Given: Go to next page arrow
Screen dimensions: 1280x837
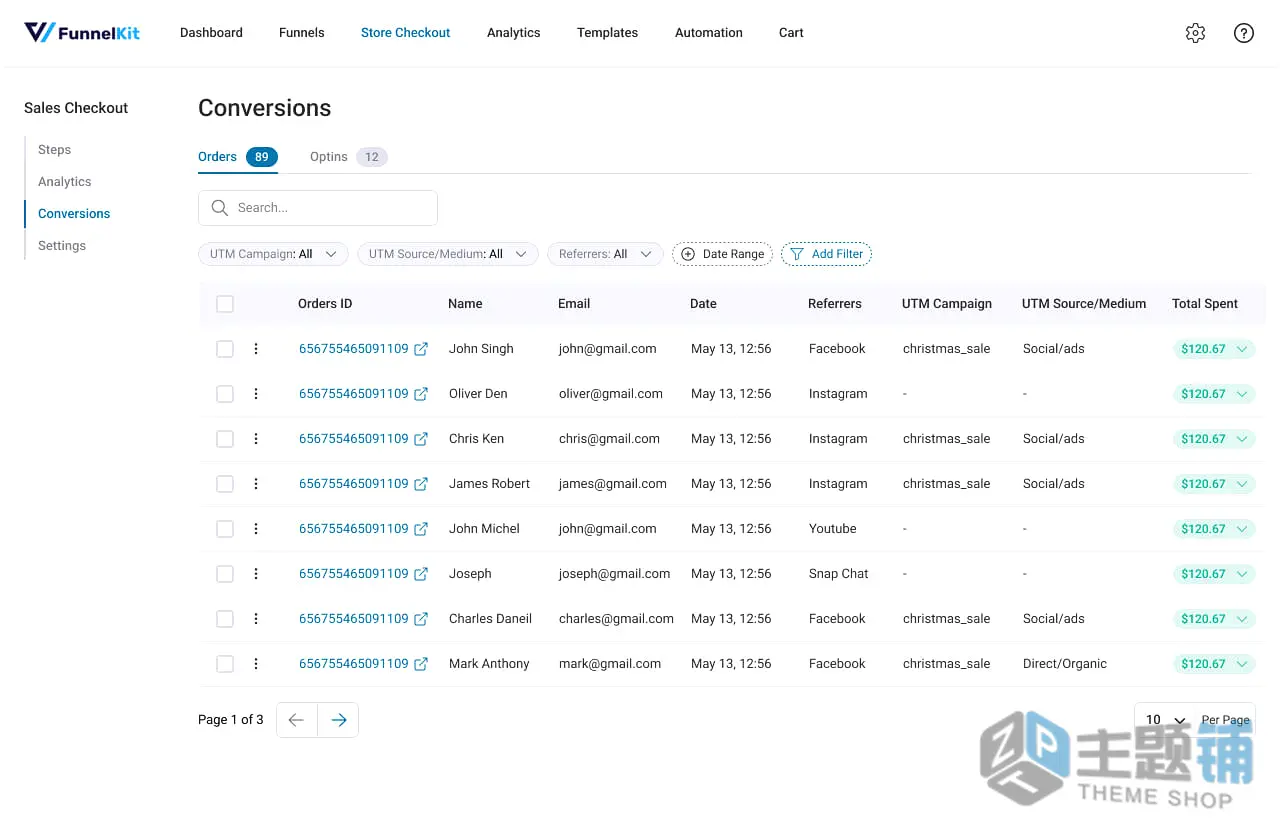Looking at the screenshot, I should pyautogui.click(x=338, y=720).
